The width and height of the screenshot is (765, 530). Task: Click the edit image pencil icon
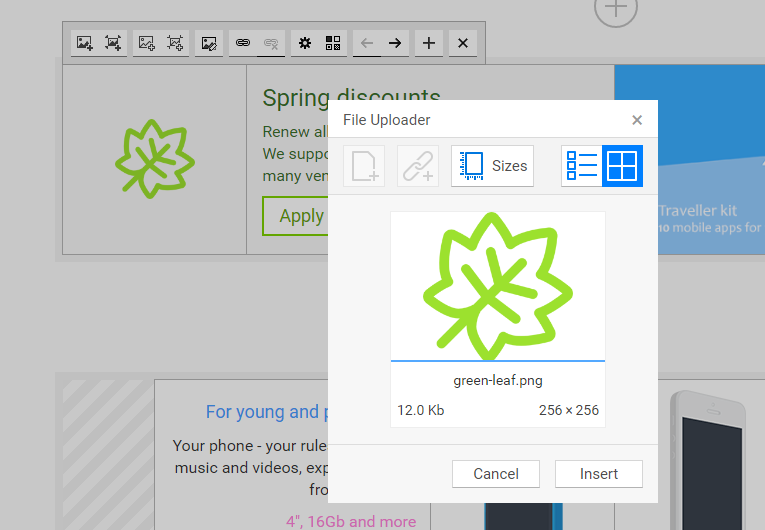[x=209, y=43]
